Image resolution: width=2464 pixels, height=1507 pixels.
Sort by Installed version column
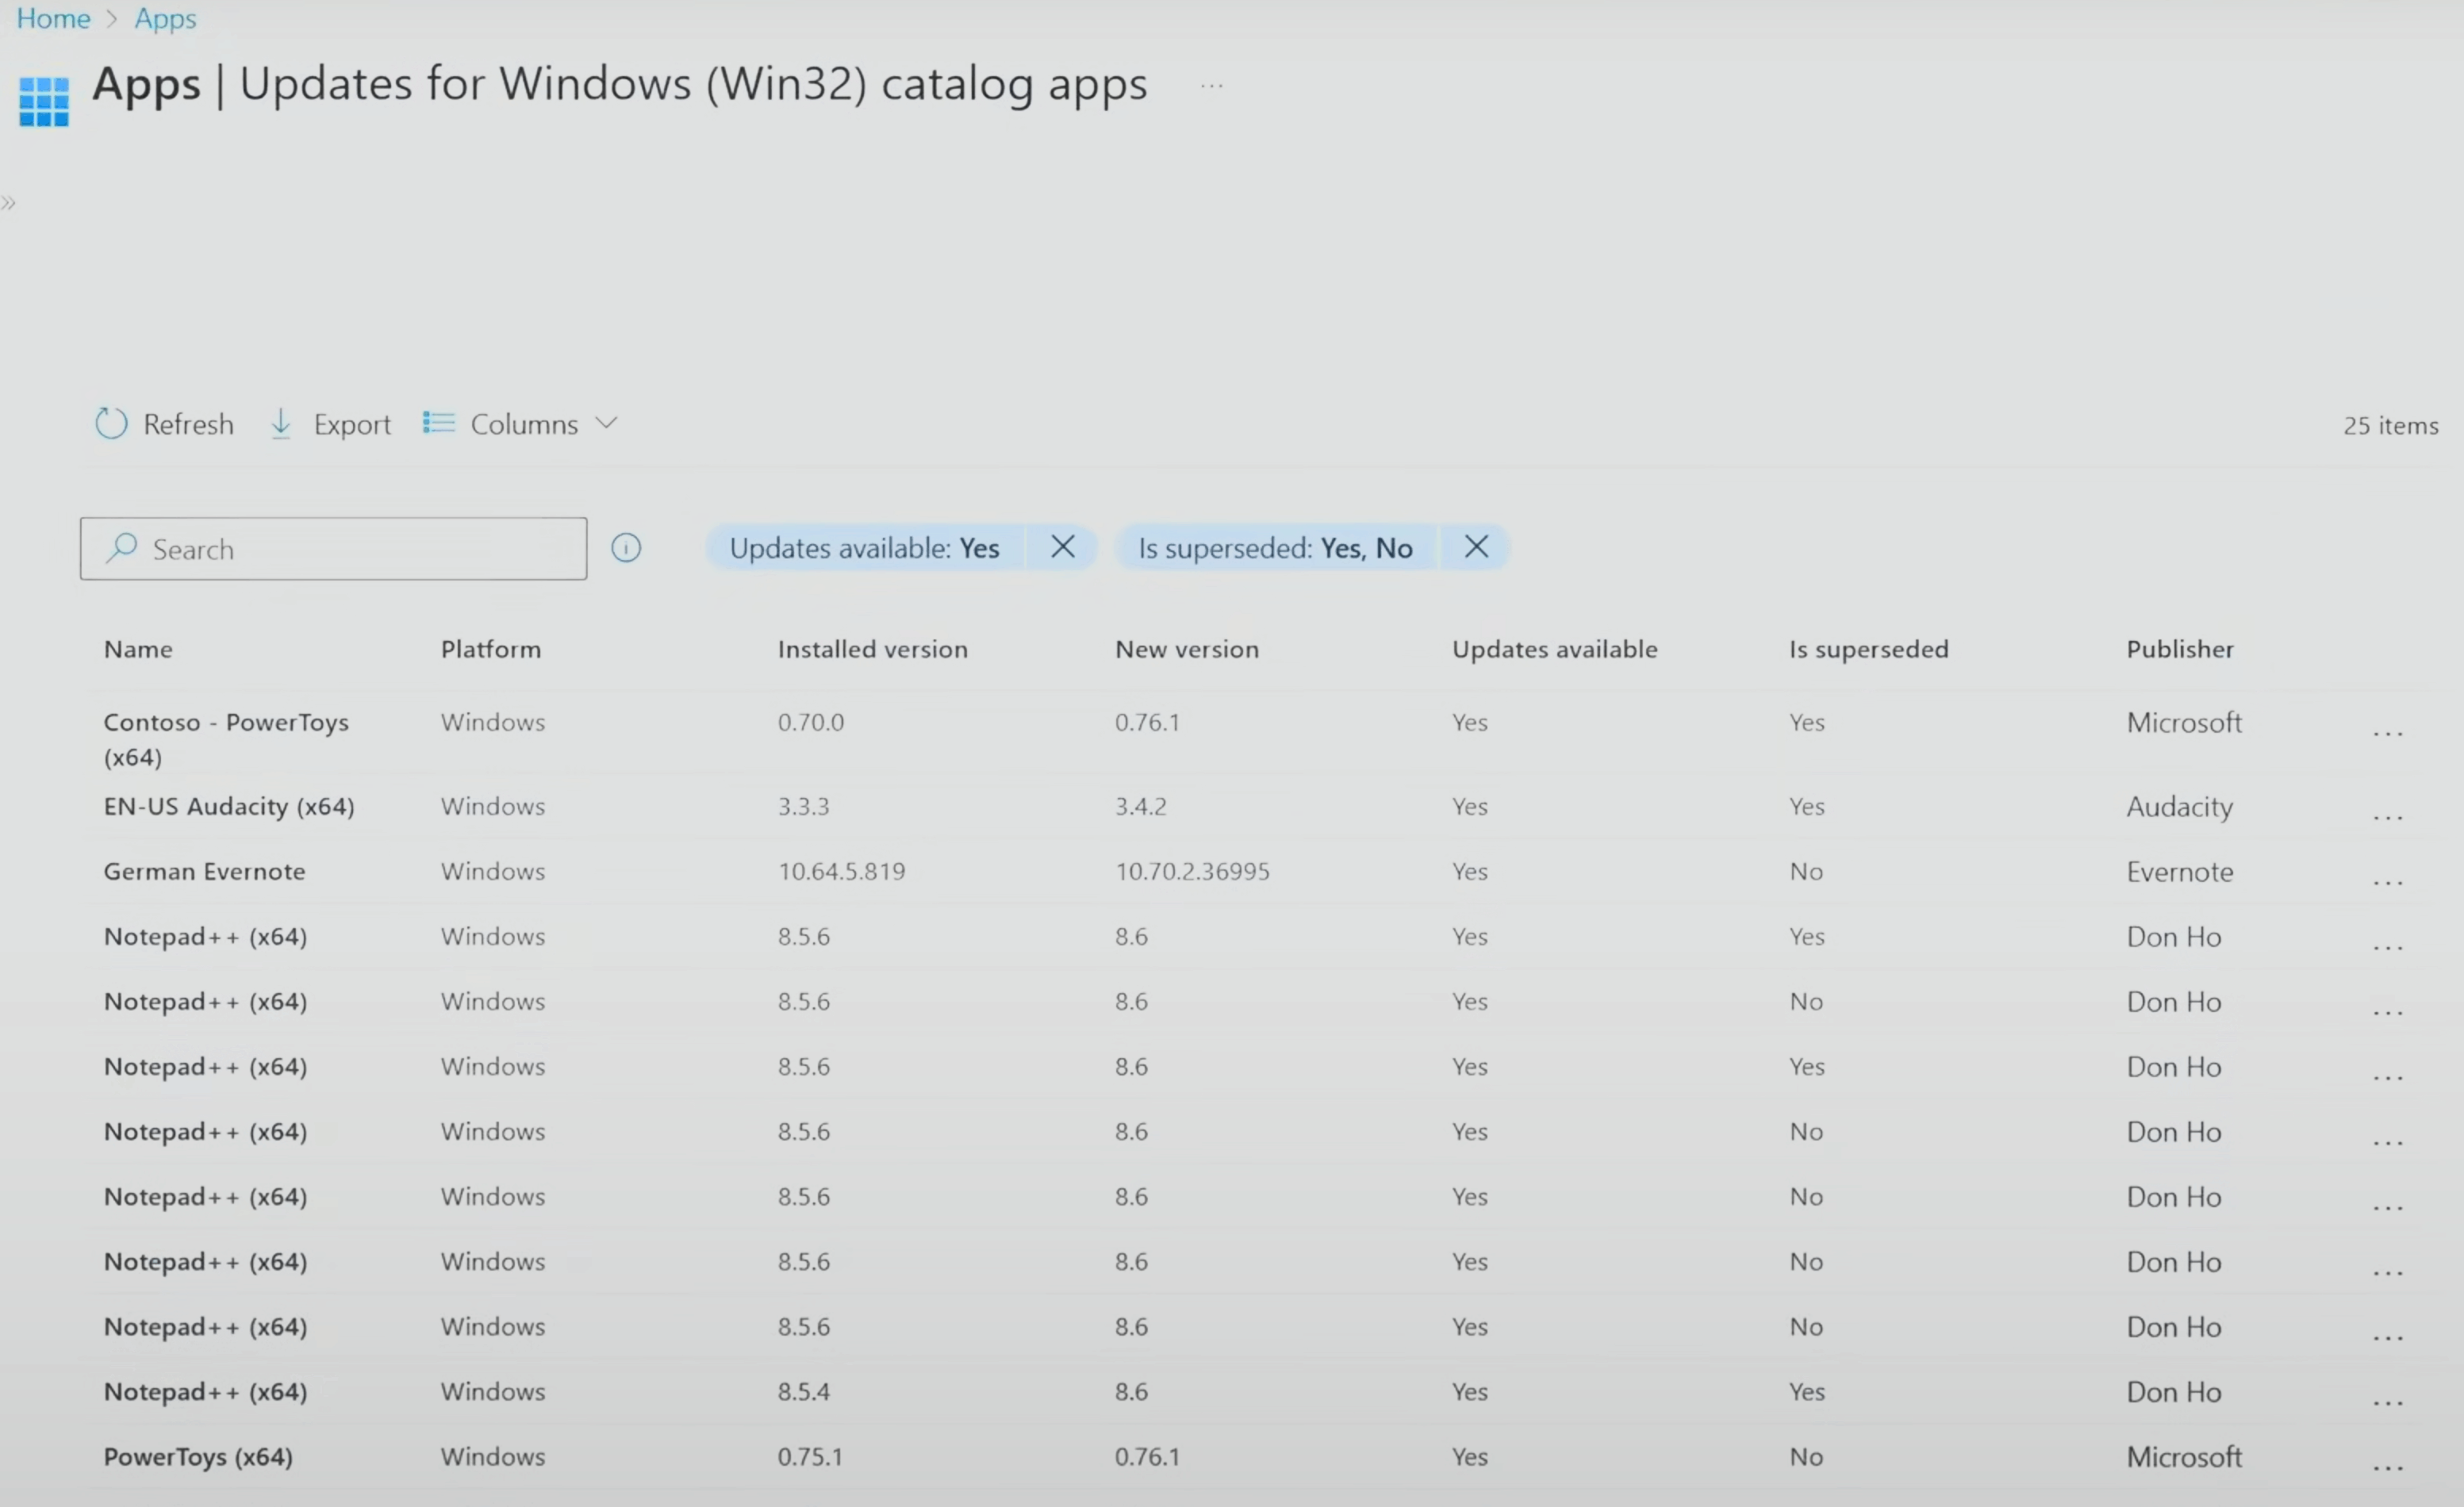tap(872, 649)
